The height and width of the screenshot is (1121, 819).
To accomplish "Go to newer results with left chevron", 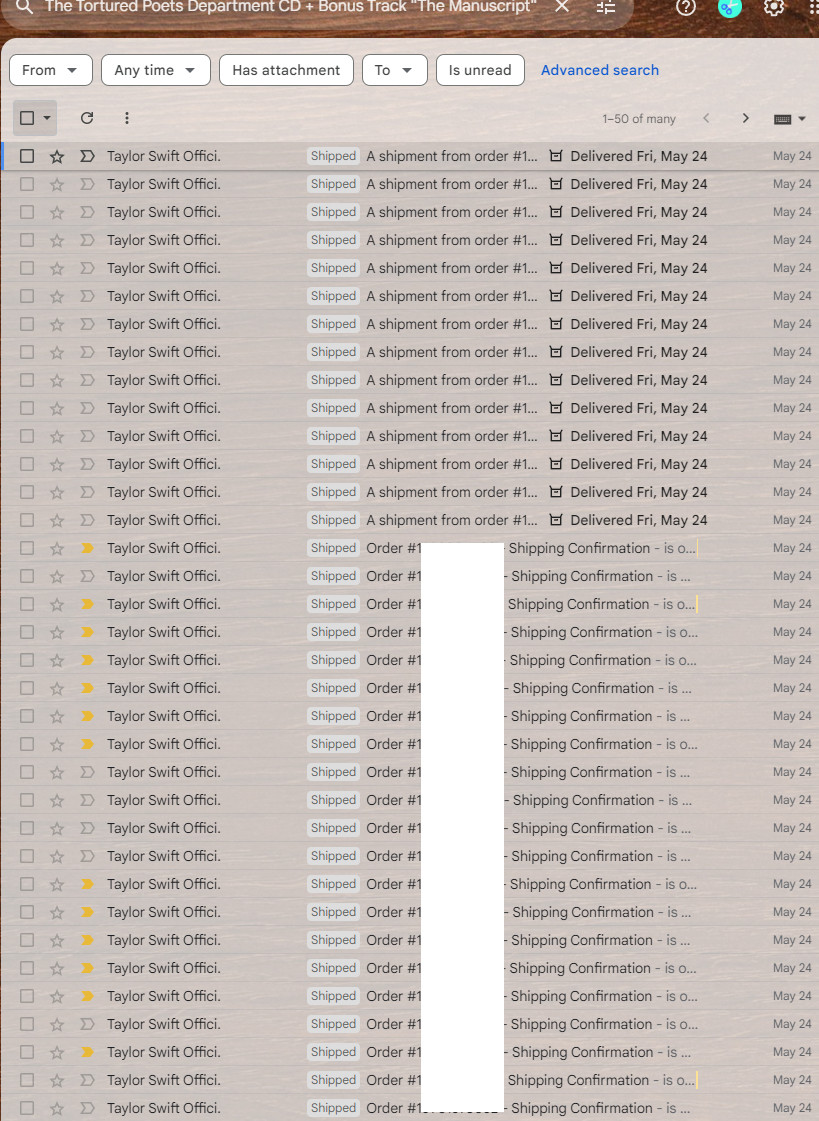I will pyautogui.click(x=706, y=118).
